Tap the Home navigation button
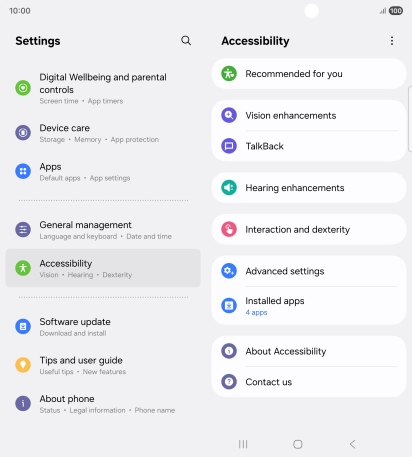This screenshot has height=457, width=412. [298, 444]
